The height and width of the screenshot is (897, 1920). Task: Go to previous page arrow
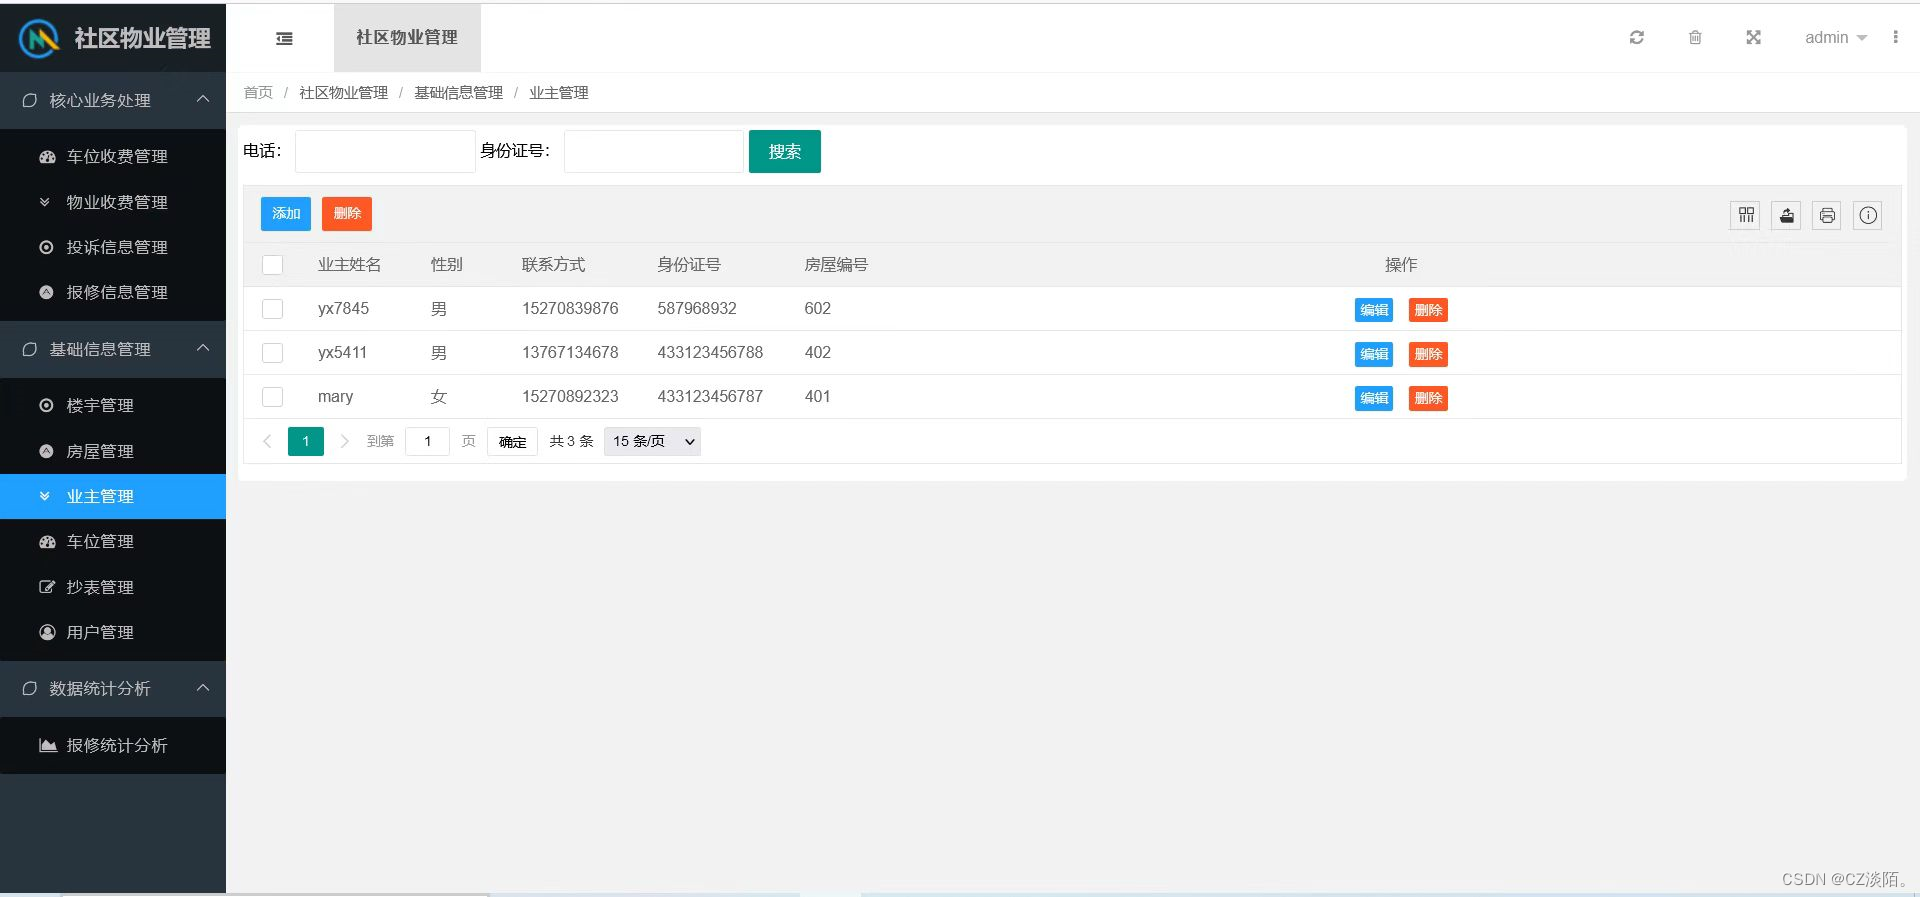coord(267,441)
